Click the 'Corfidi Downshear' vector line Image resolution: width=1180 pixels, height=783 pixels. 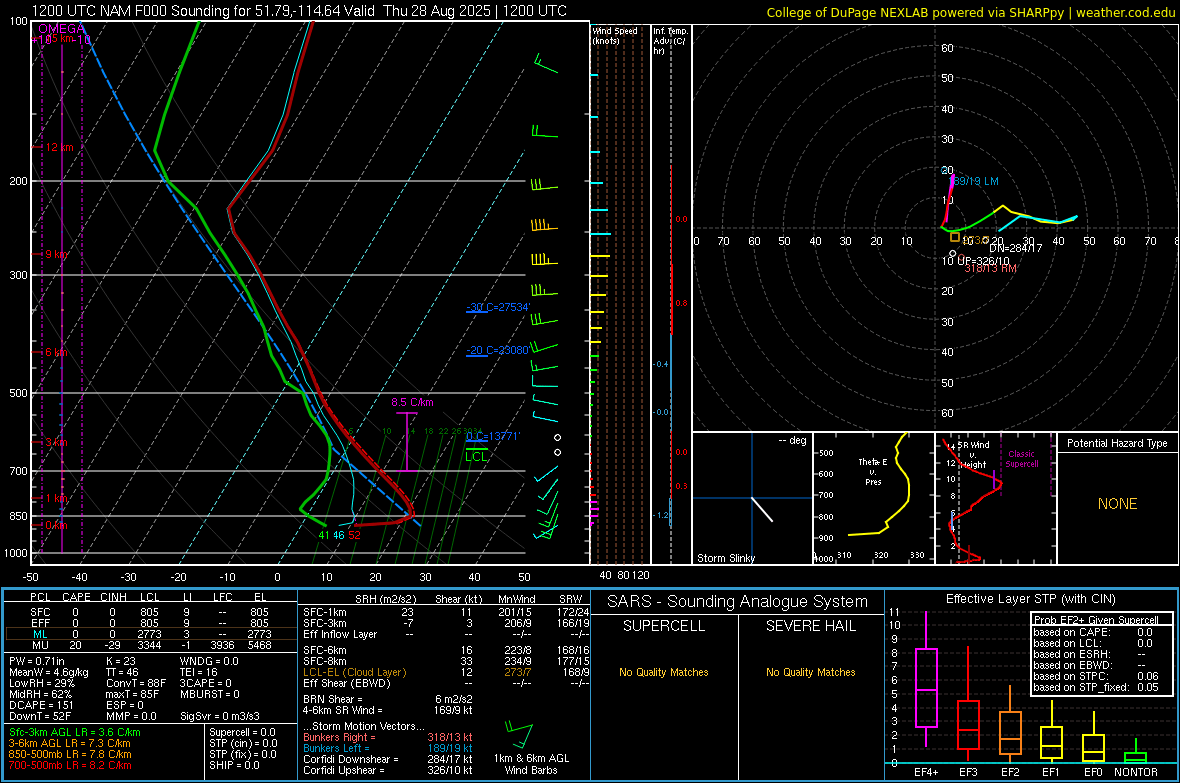[x=388, y=759]
